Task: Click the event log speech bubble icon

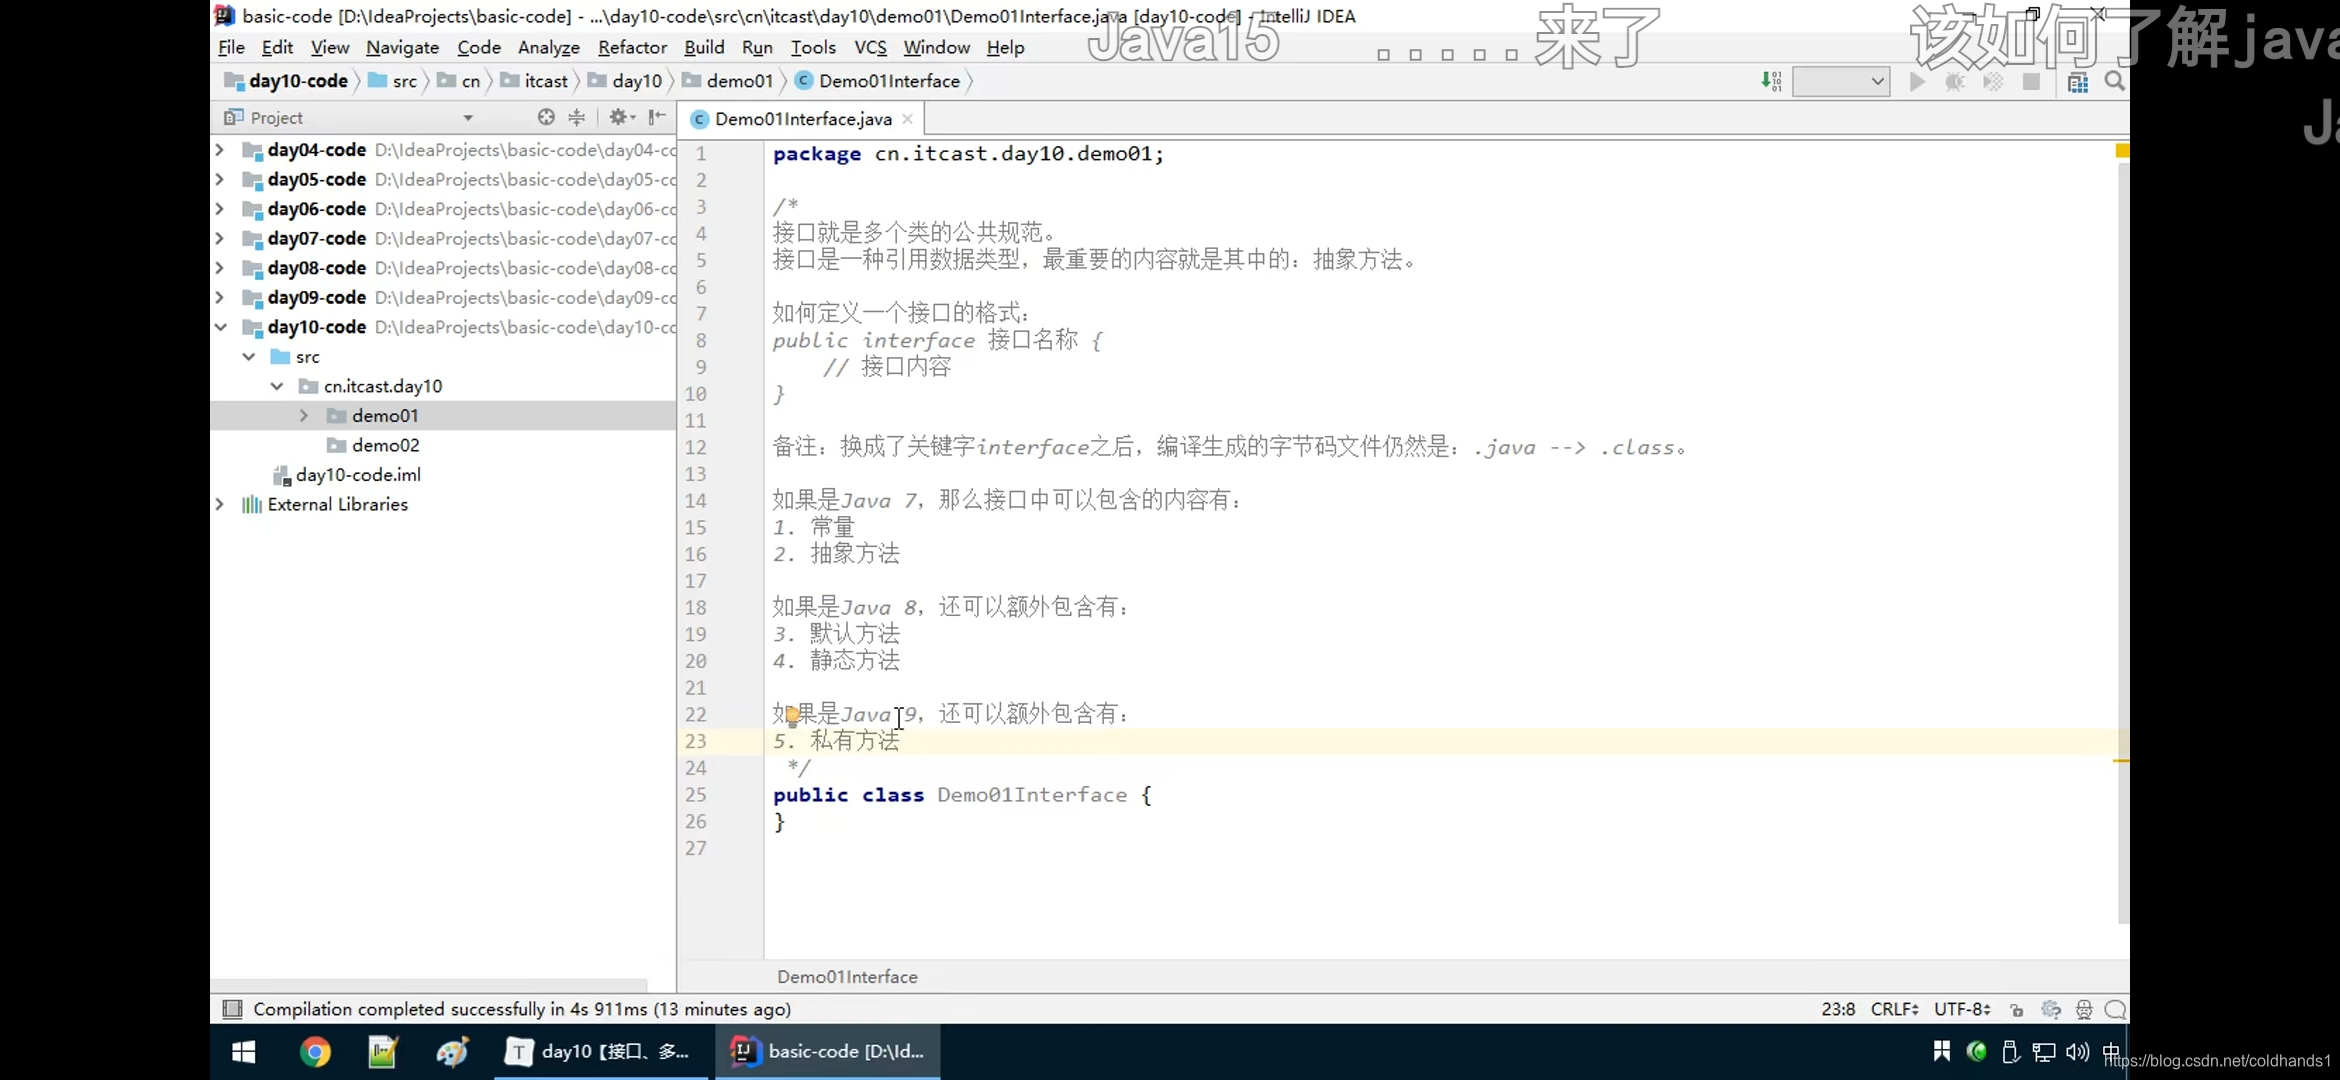Action: coord(2115,1010)
